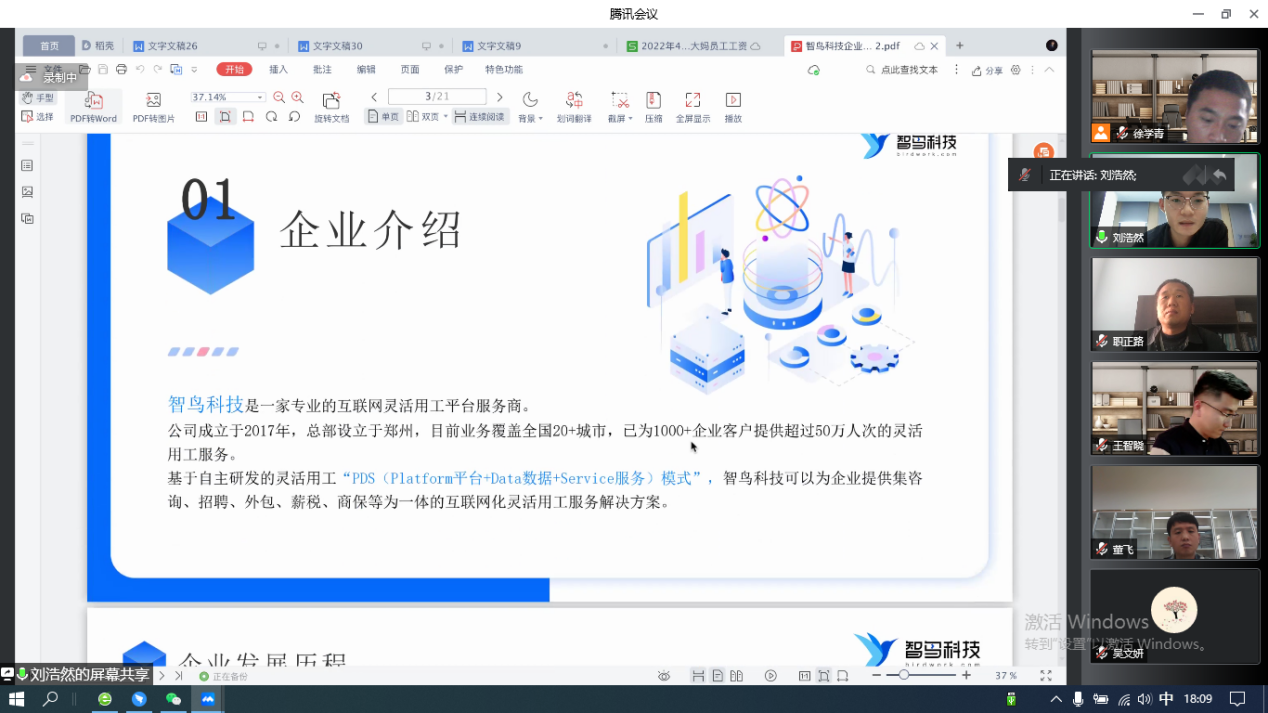Open the 批注 ribbon tab
The image size is (1268, 713).
coord(322,70)
